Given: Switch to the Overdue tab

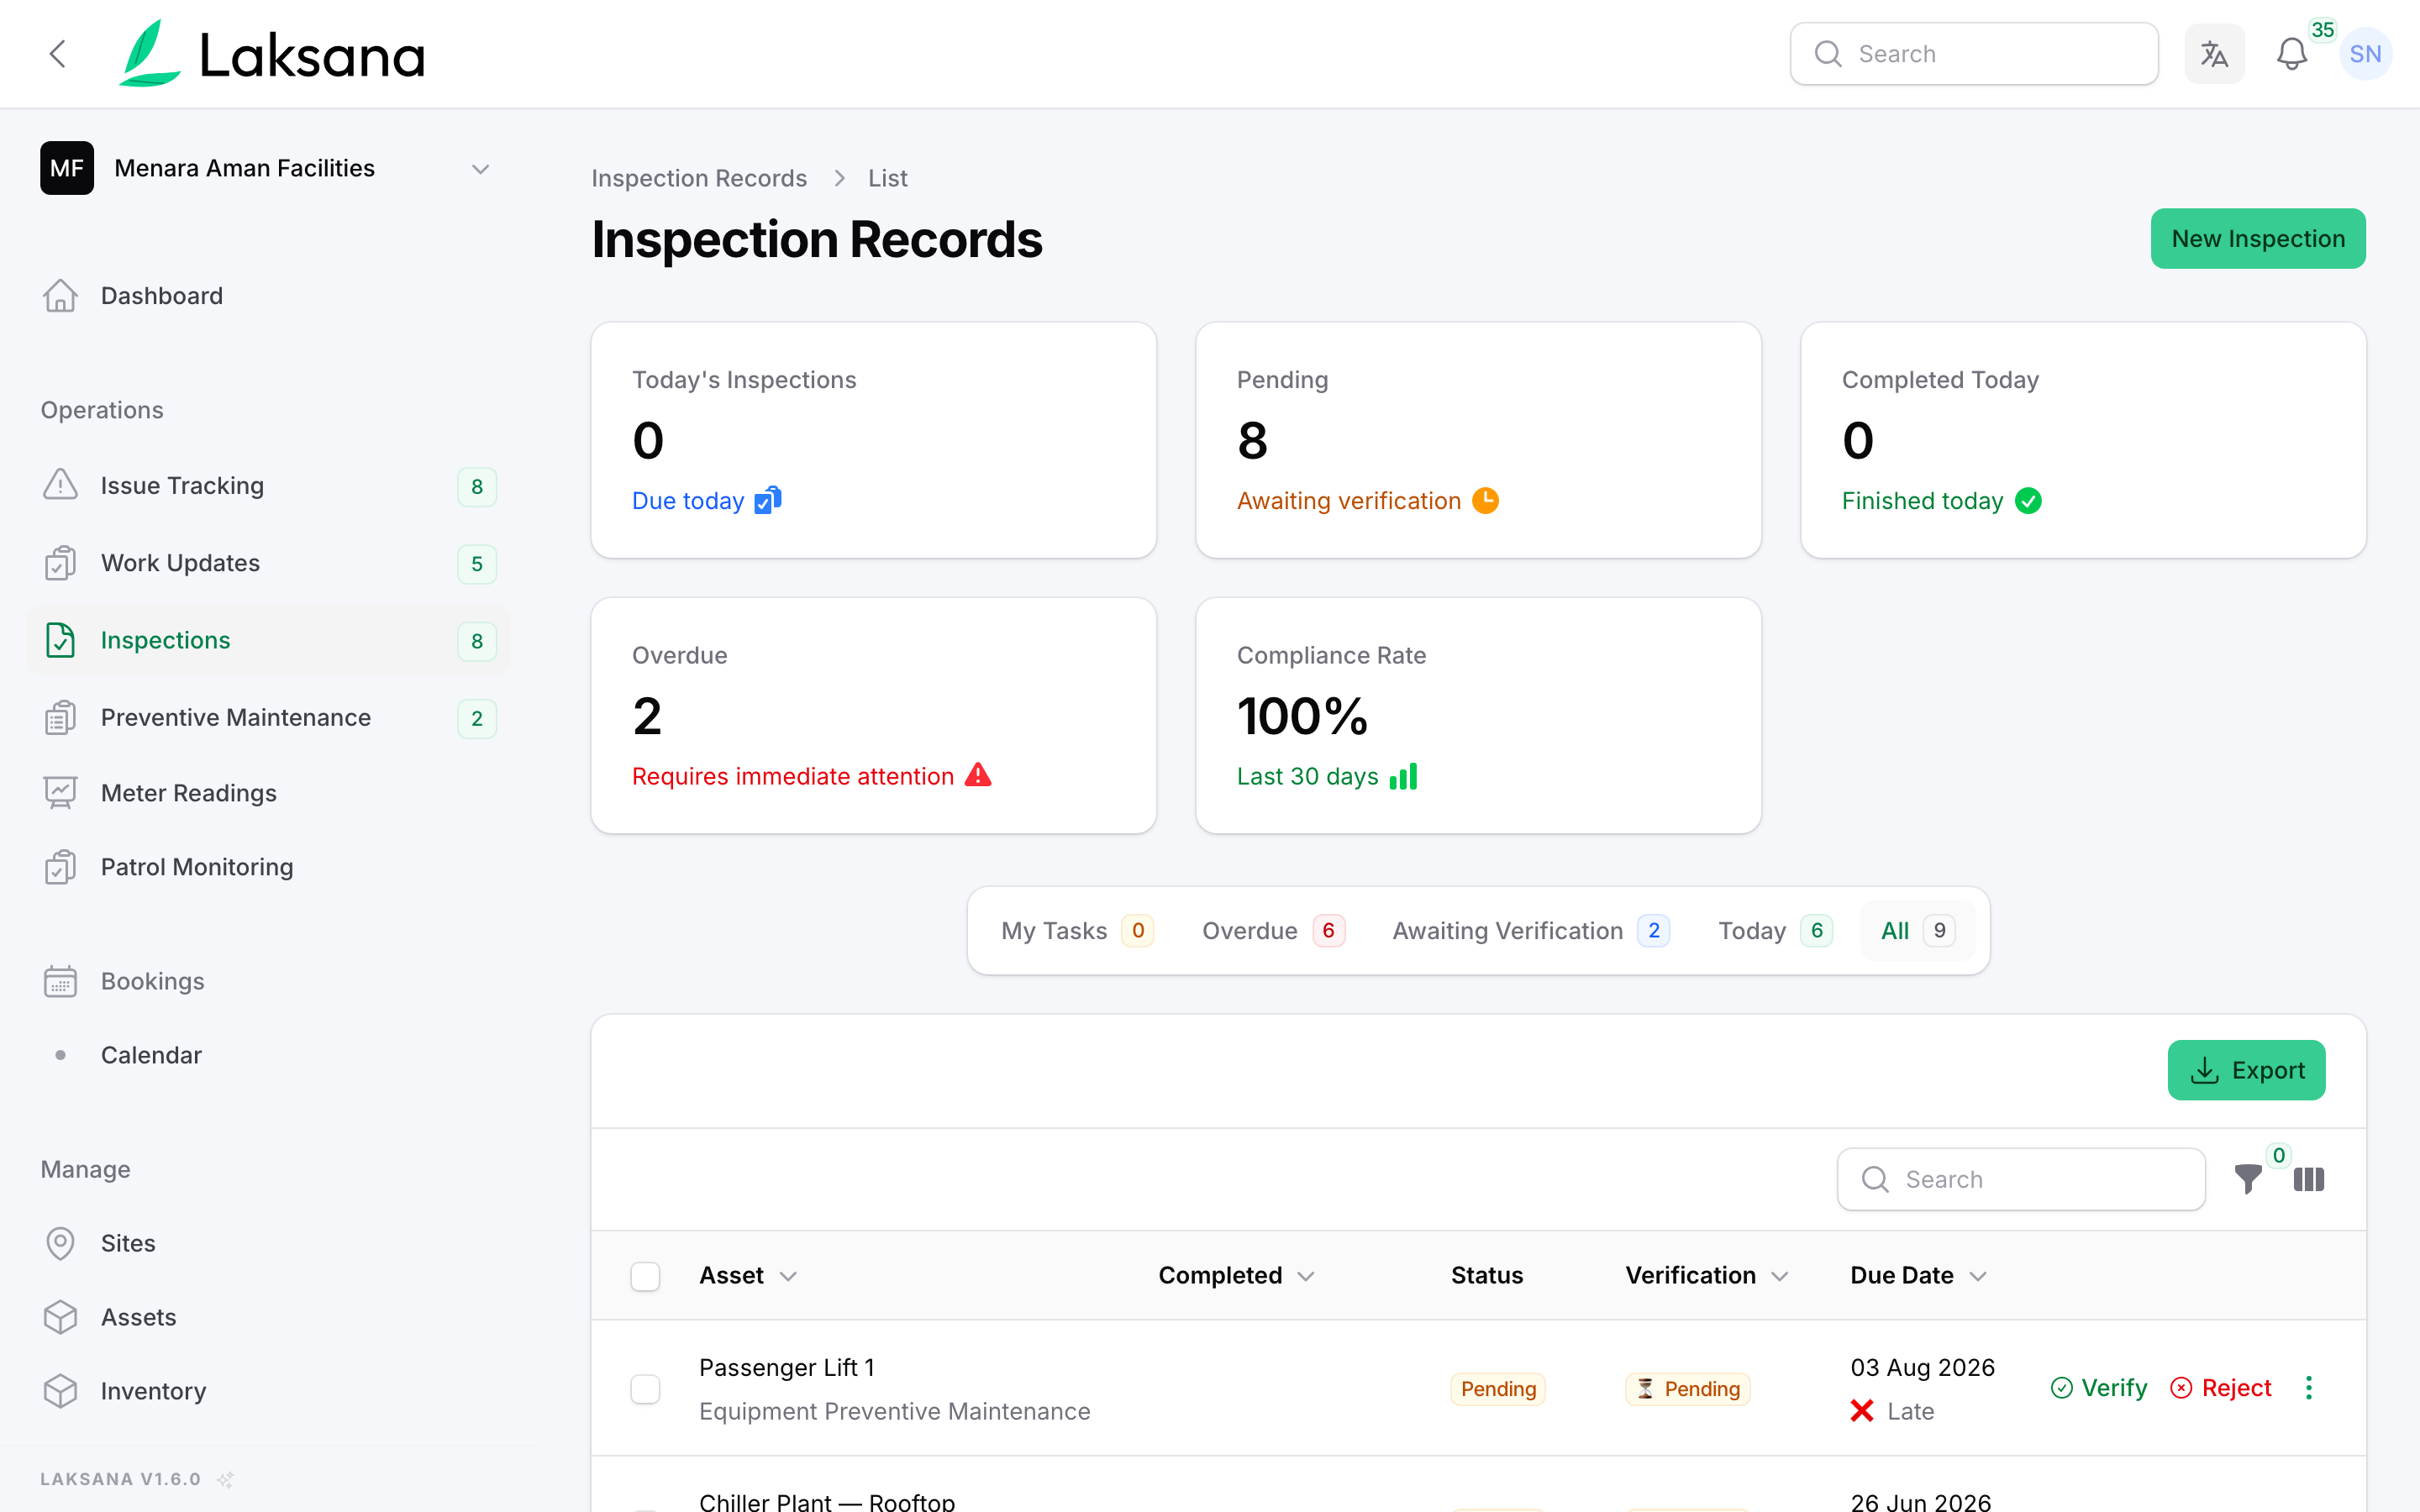Looking at the screenshot, I should [1272, 931].
